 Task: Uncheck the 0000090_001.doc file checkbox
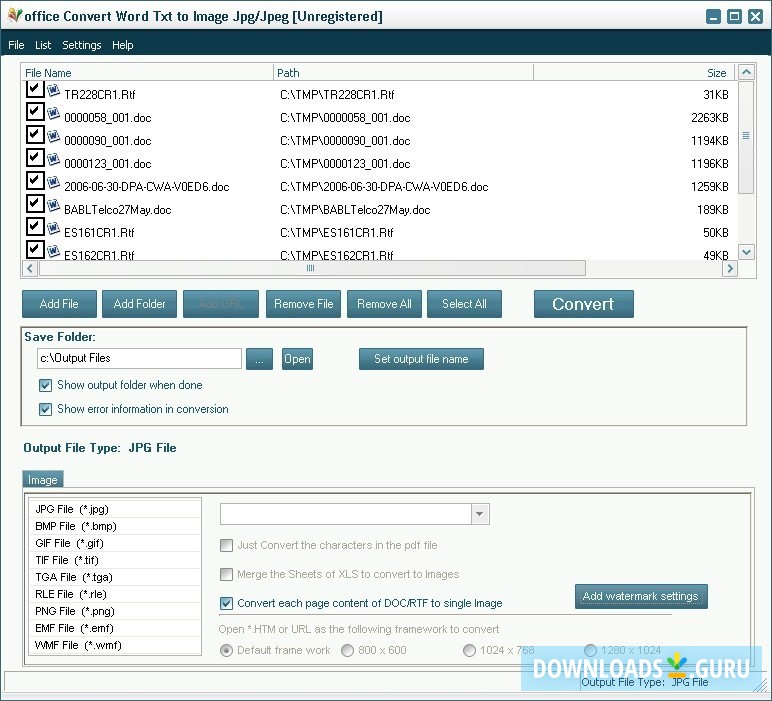click(35, 135)
